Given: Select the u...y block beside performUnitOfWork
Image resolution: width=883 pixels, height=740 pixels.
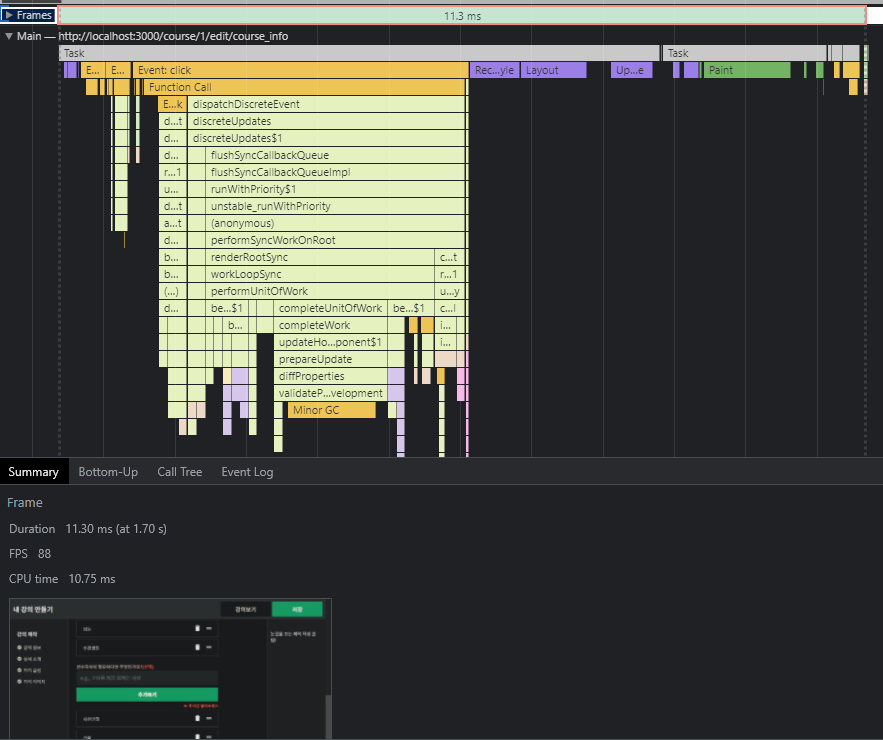Looking at the screenshot, I should (449, 291).
